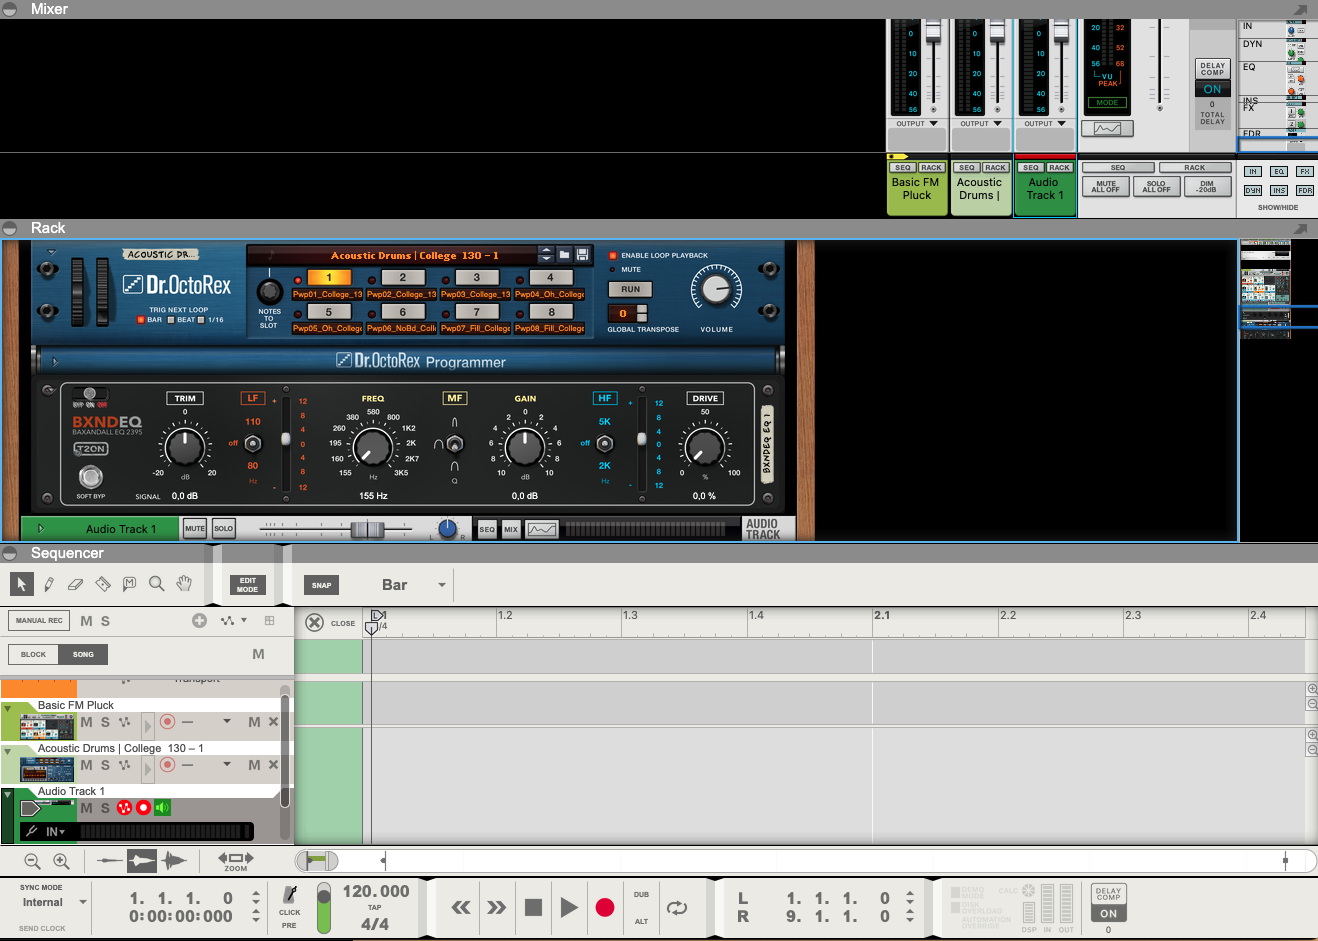The image size is (1318, 941).
Task: Open the IN input dropdown on Audio Track 1
Action: tap(55, 831)
